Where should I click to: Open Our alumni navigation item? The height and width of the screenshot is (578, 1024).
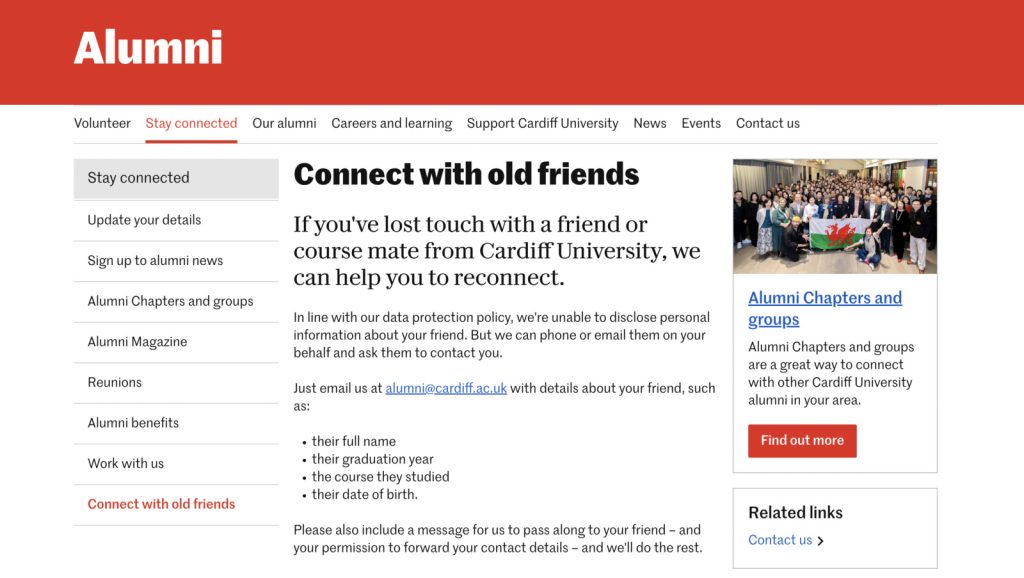[x=284, y=123]
